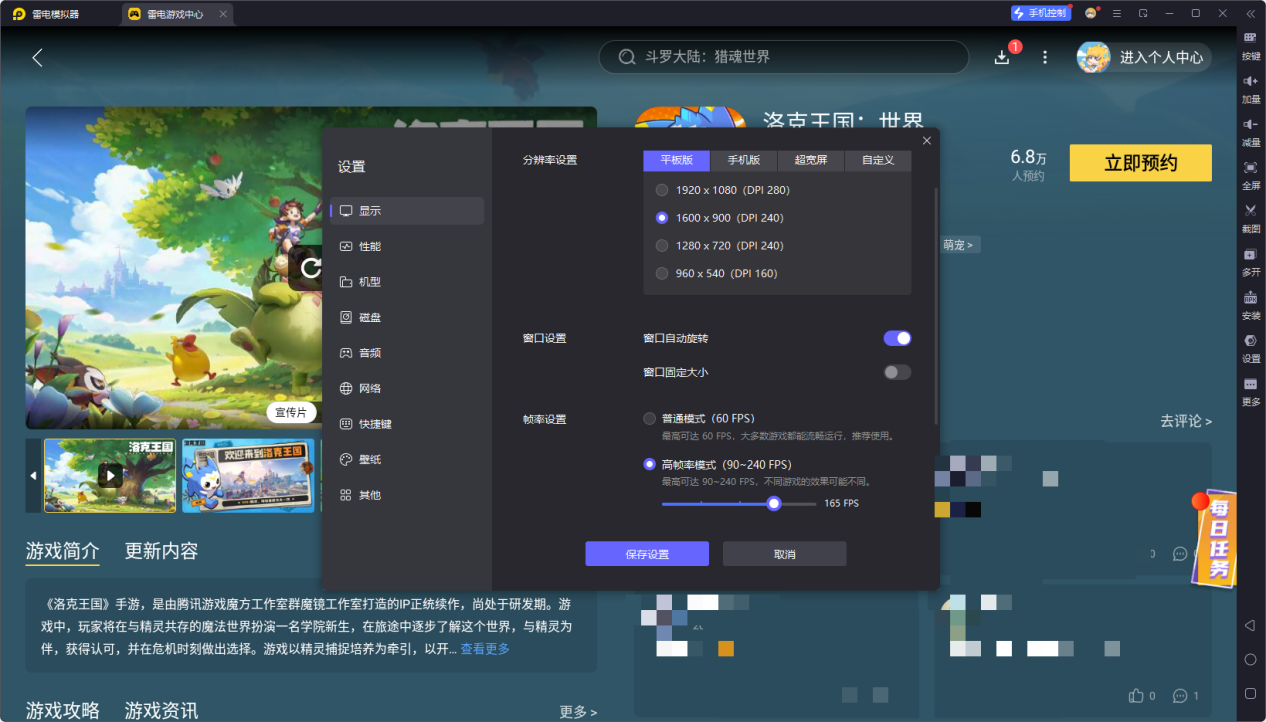
Task: Click the 立即预约 pre-register button
Action: pyautogui.click(x=1140, y=162)
